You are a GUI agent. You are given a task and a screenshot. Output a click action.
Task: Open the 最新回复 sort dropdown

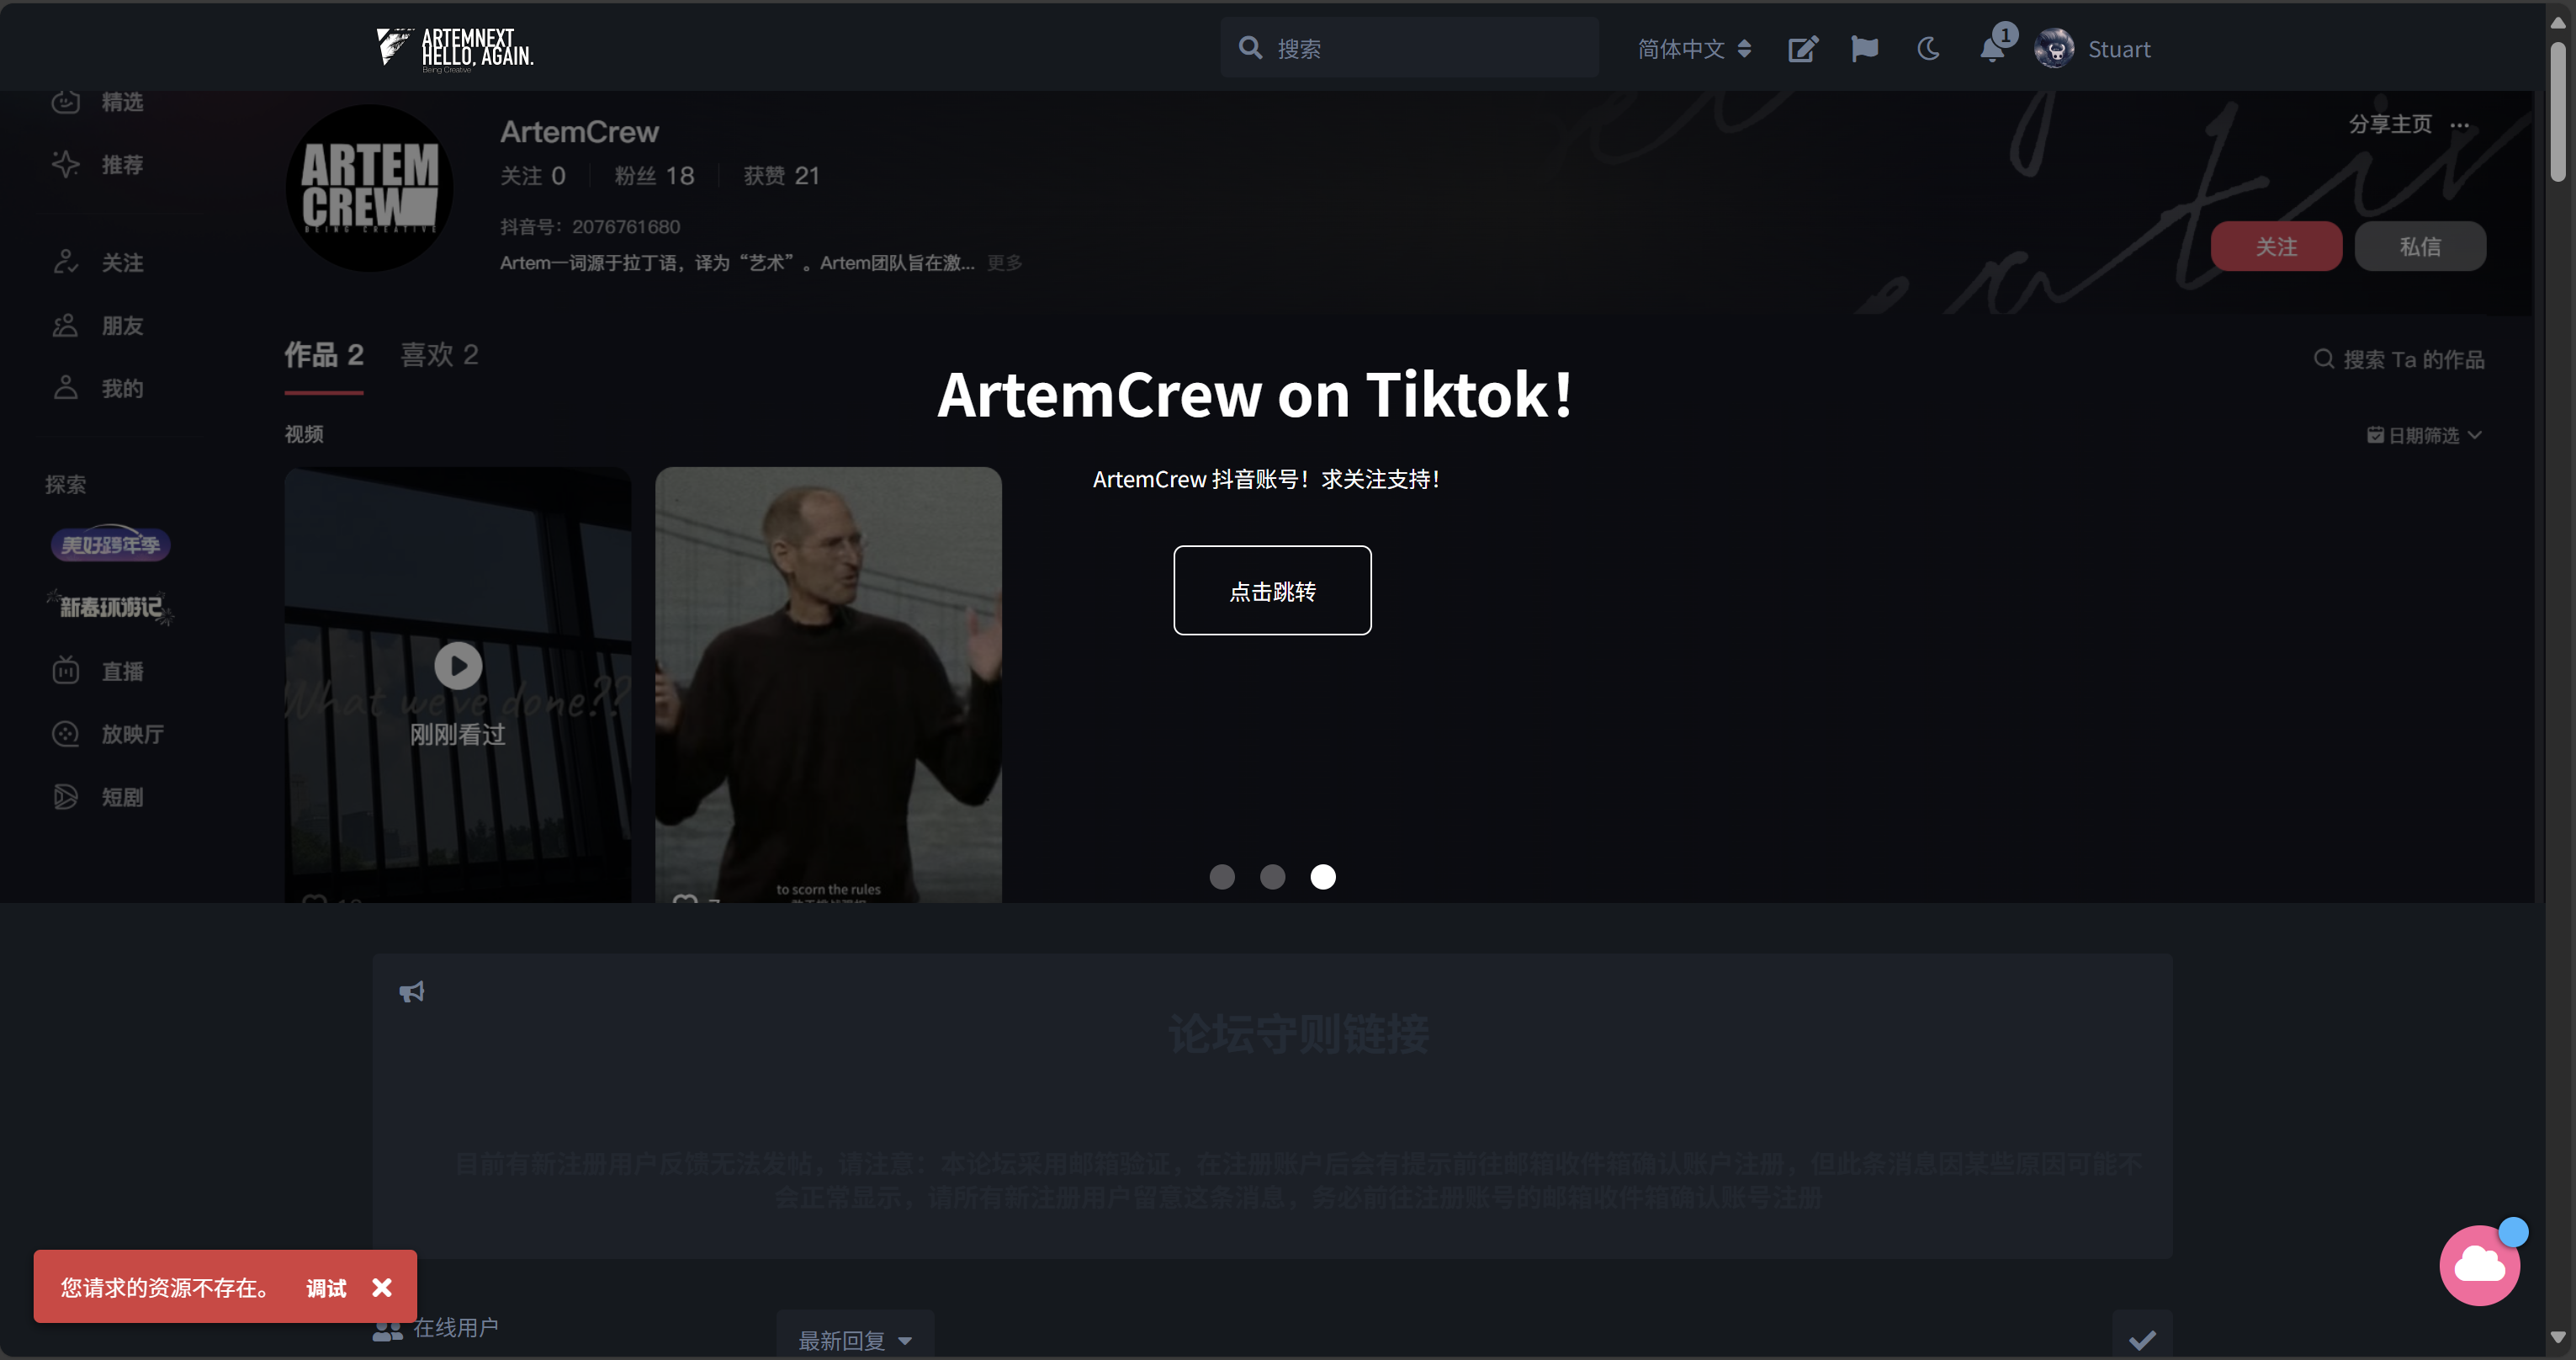pos(855,1340)
